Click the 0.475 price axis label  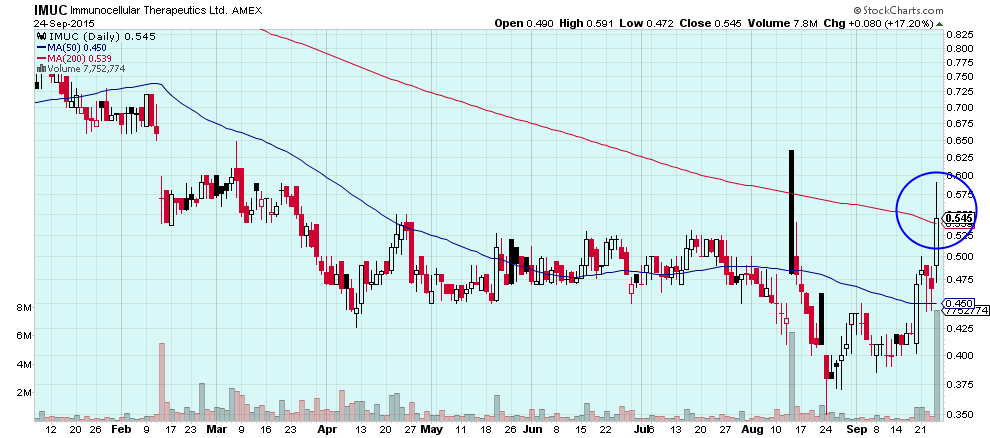point(959,279)
